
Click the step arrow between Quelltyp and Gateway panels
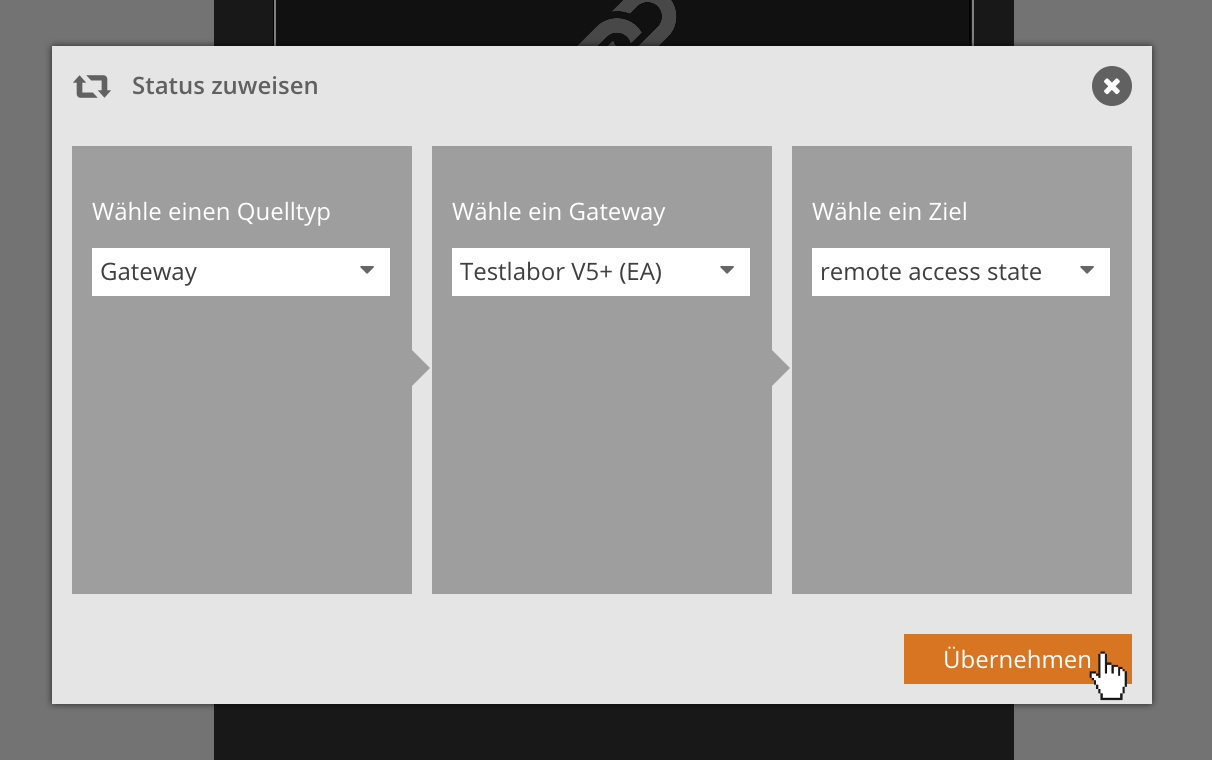(x=420, y=369)
